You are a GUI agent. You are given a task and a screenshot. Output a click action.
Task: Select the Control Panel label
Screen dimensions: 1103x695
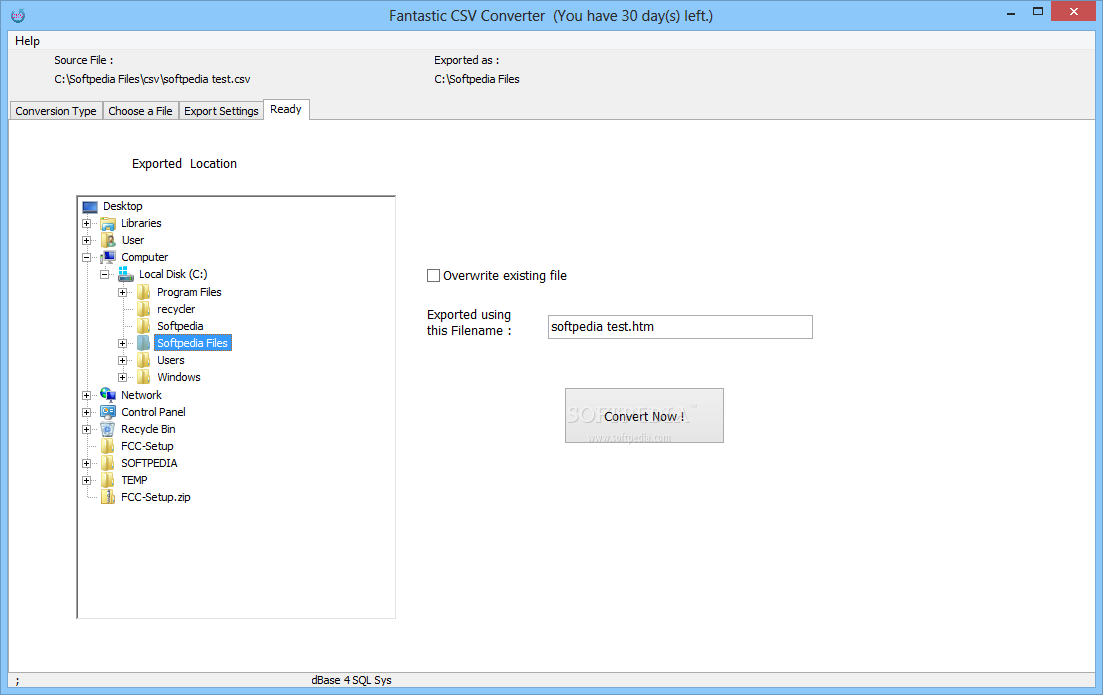(153, 412)
